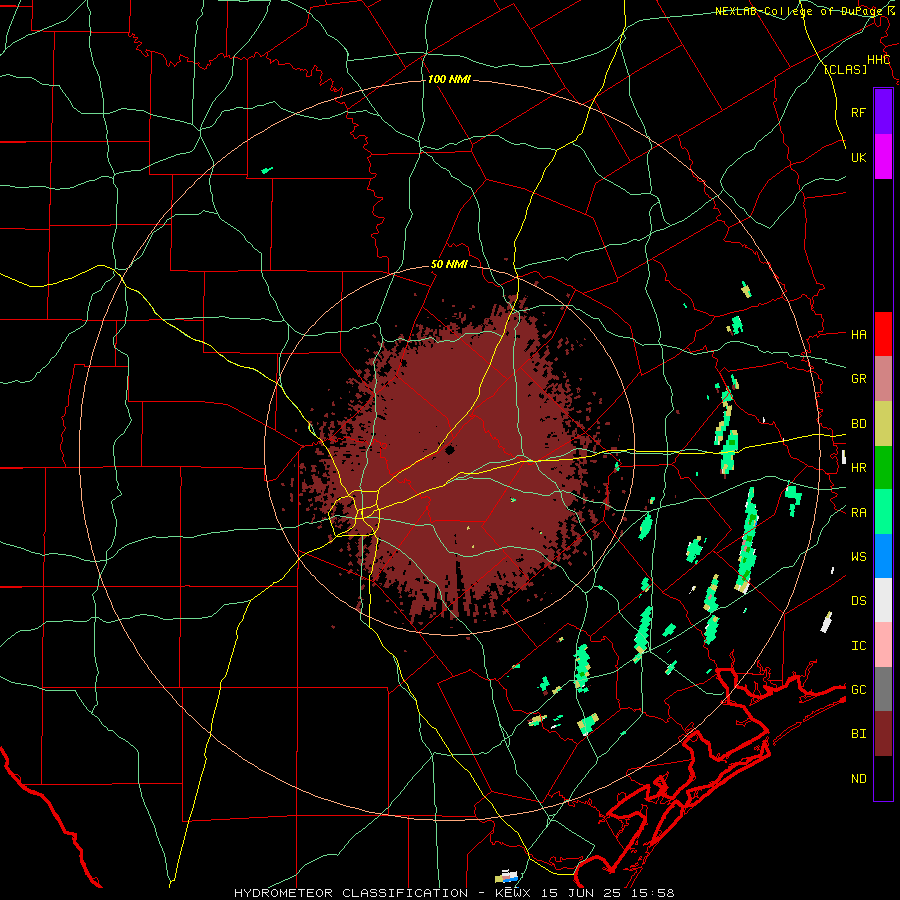Click the UK legend label
The image size is (900, 900).
coord(858,157)
